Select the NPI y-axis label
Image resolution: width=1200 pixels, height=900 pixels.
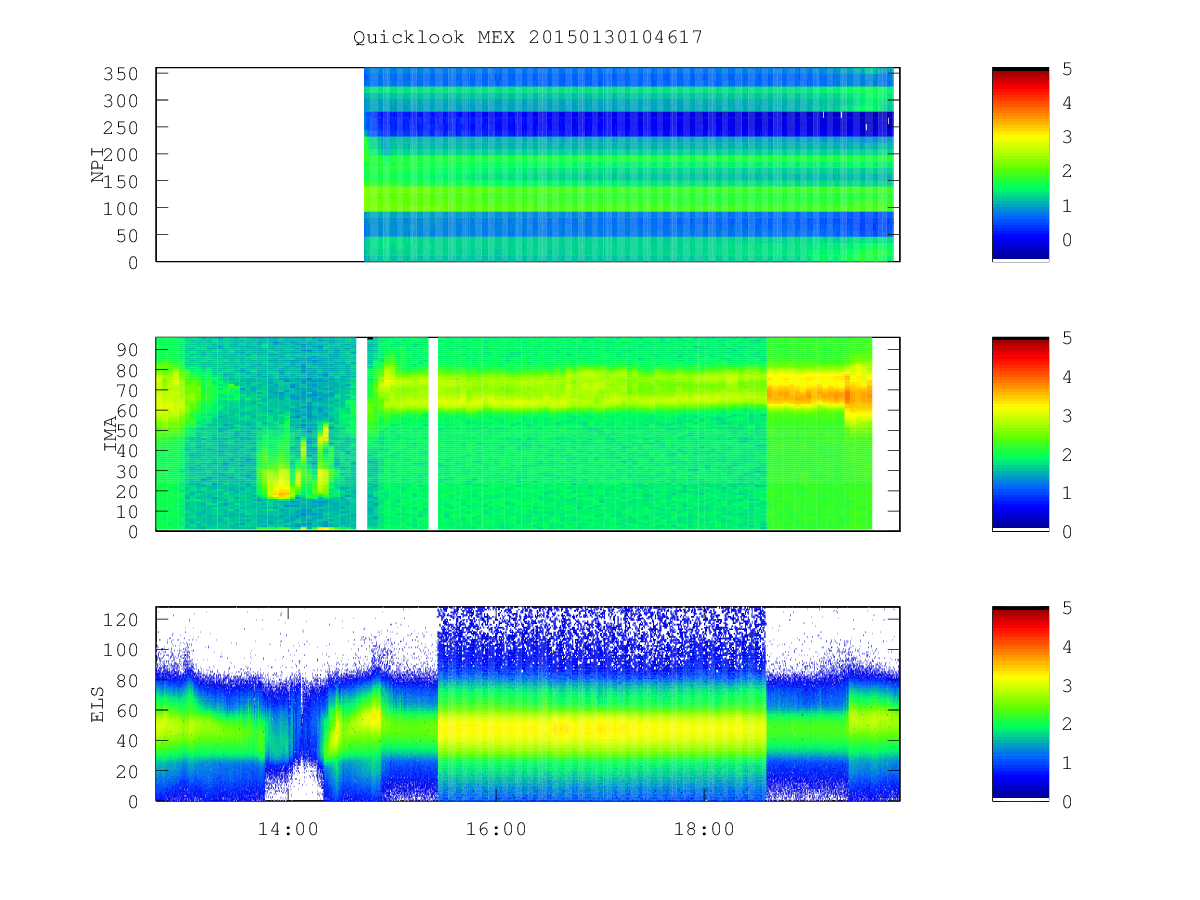(98, 165)
